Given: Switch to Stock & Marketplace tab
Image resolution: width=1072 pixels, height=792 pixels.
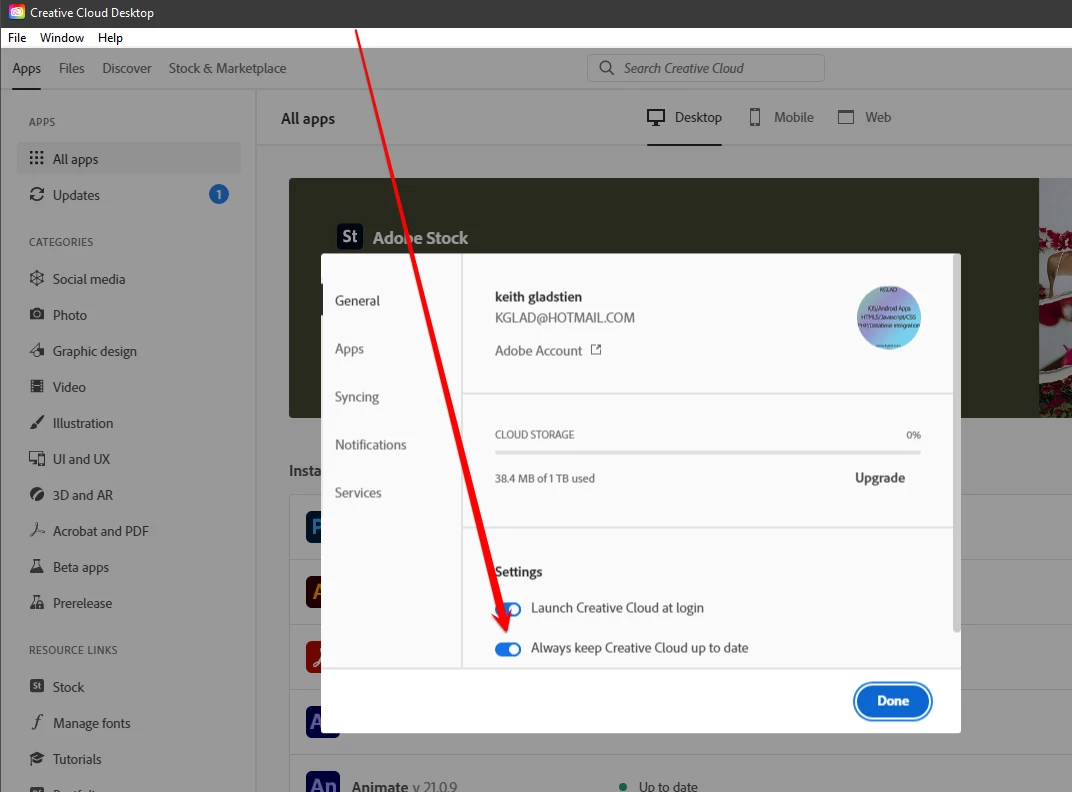Looking at the screenshot, I should [x=228, y=68].
